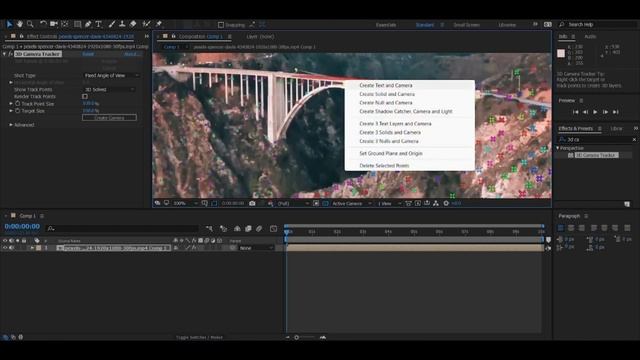Select the Hand tool

tap(20, 24)
